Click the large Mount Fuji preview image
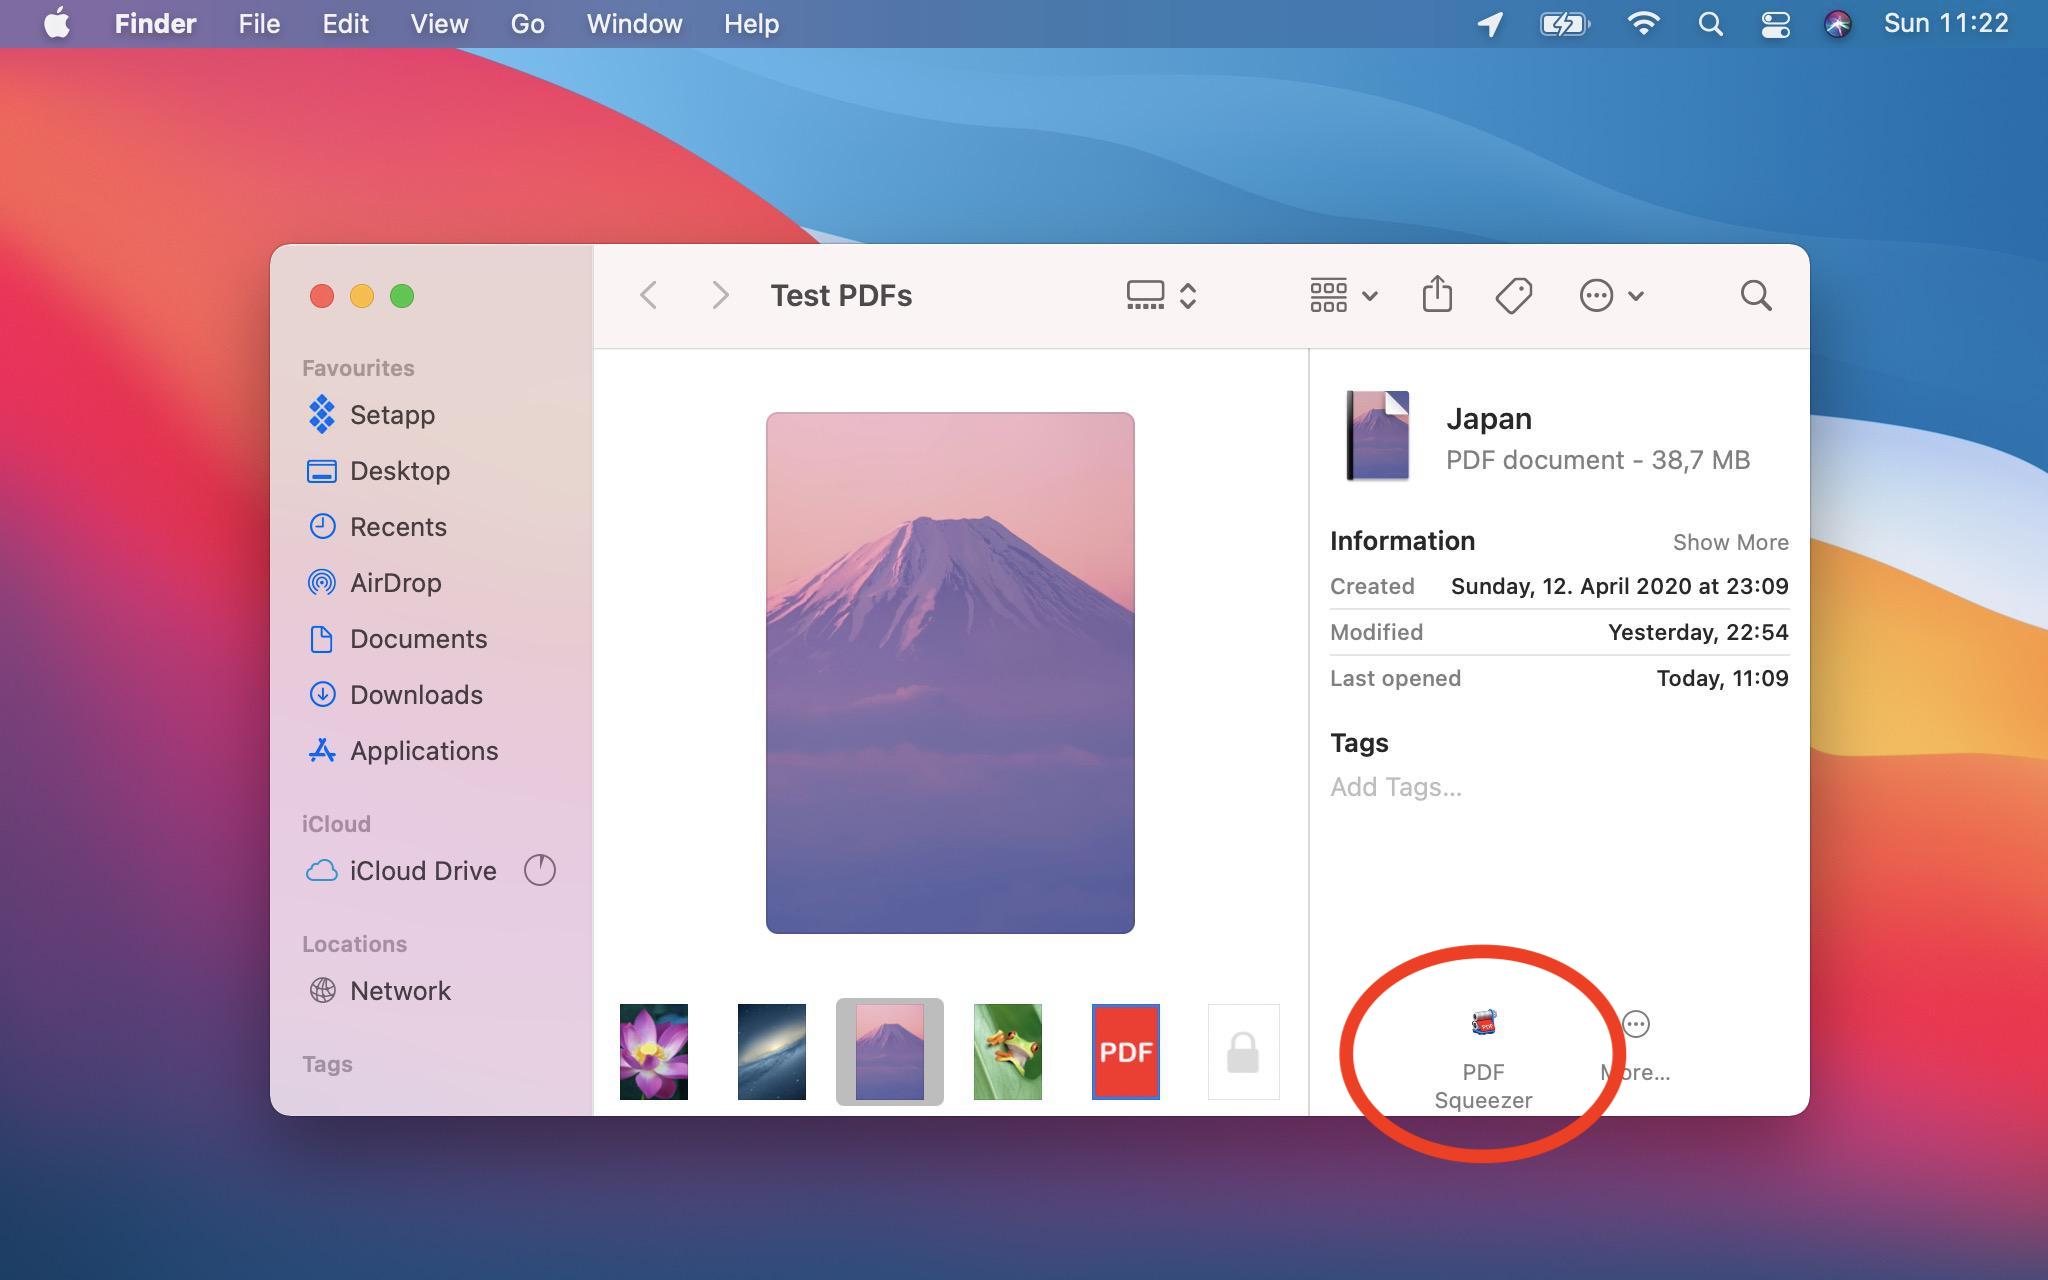Screen dimensions: 2048x1280 [x=950, y=672]
